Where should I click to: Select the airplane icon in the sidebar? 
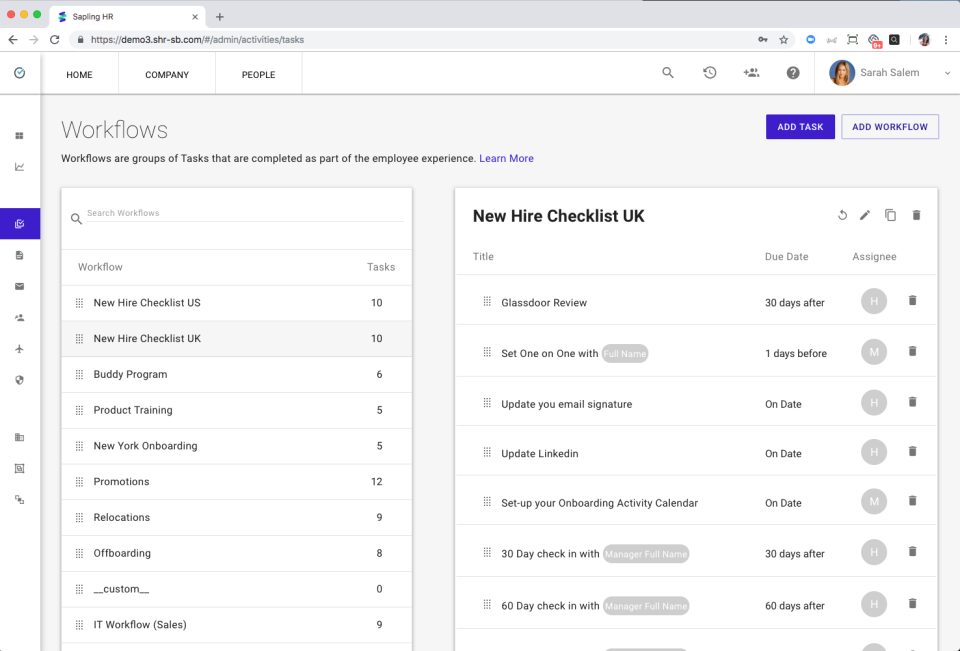[x=20, y=349]
